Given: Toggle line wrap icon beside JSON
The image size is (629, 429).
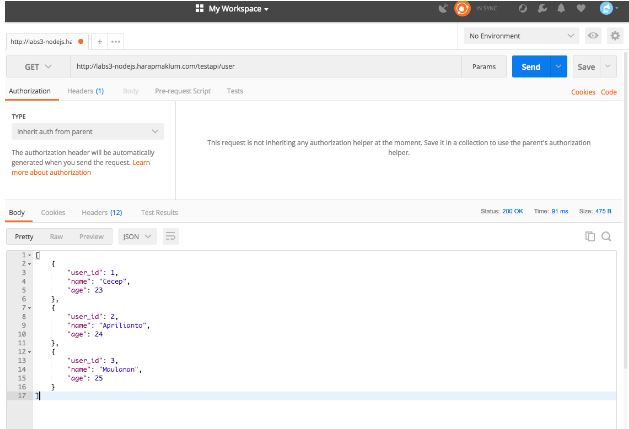Looking at the screenshot, I should [171, 236].
